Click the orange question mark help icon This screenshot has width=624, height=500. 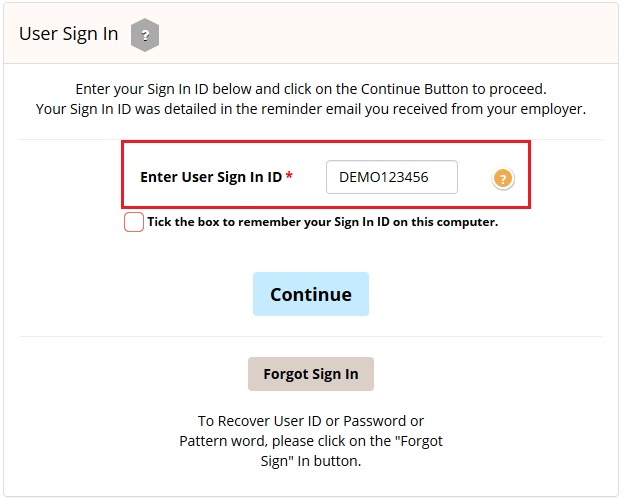point(503,178)
